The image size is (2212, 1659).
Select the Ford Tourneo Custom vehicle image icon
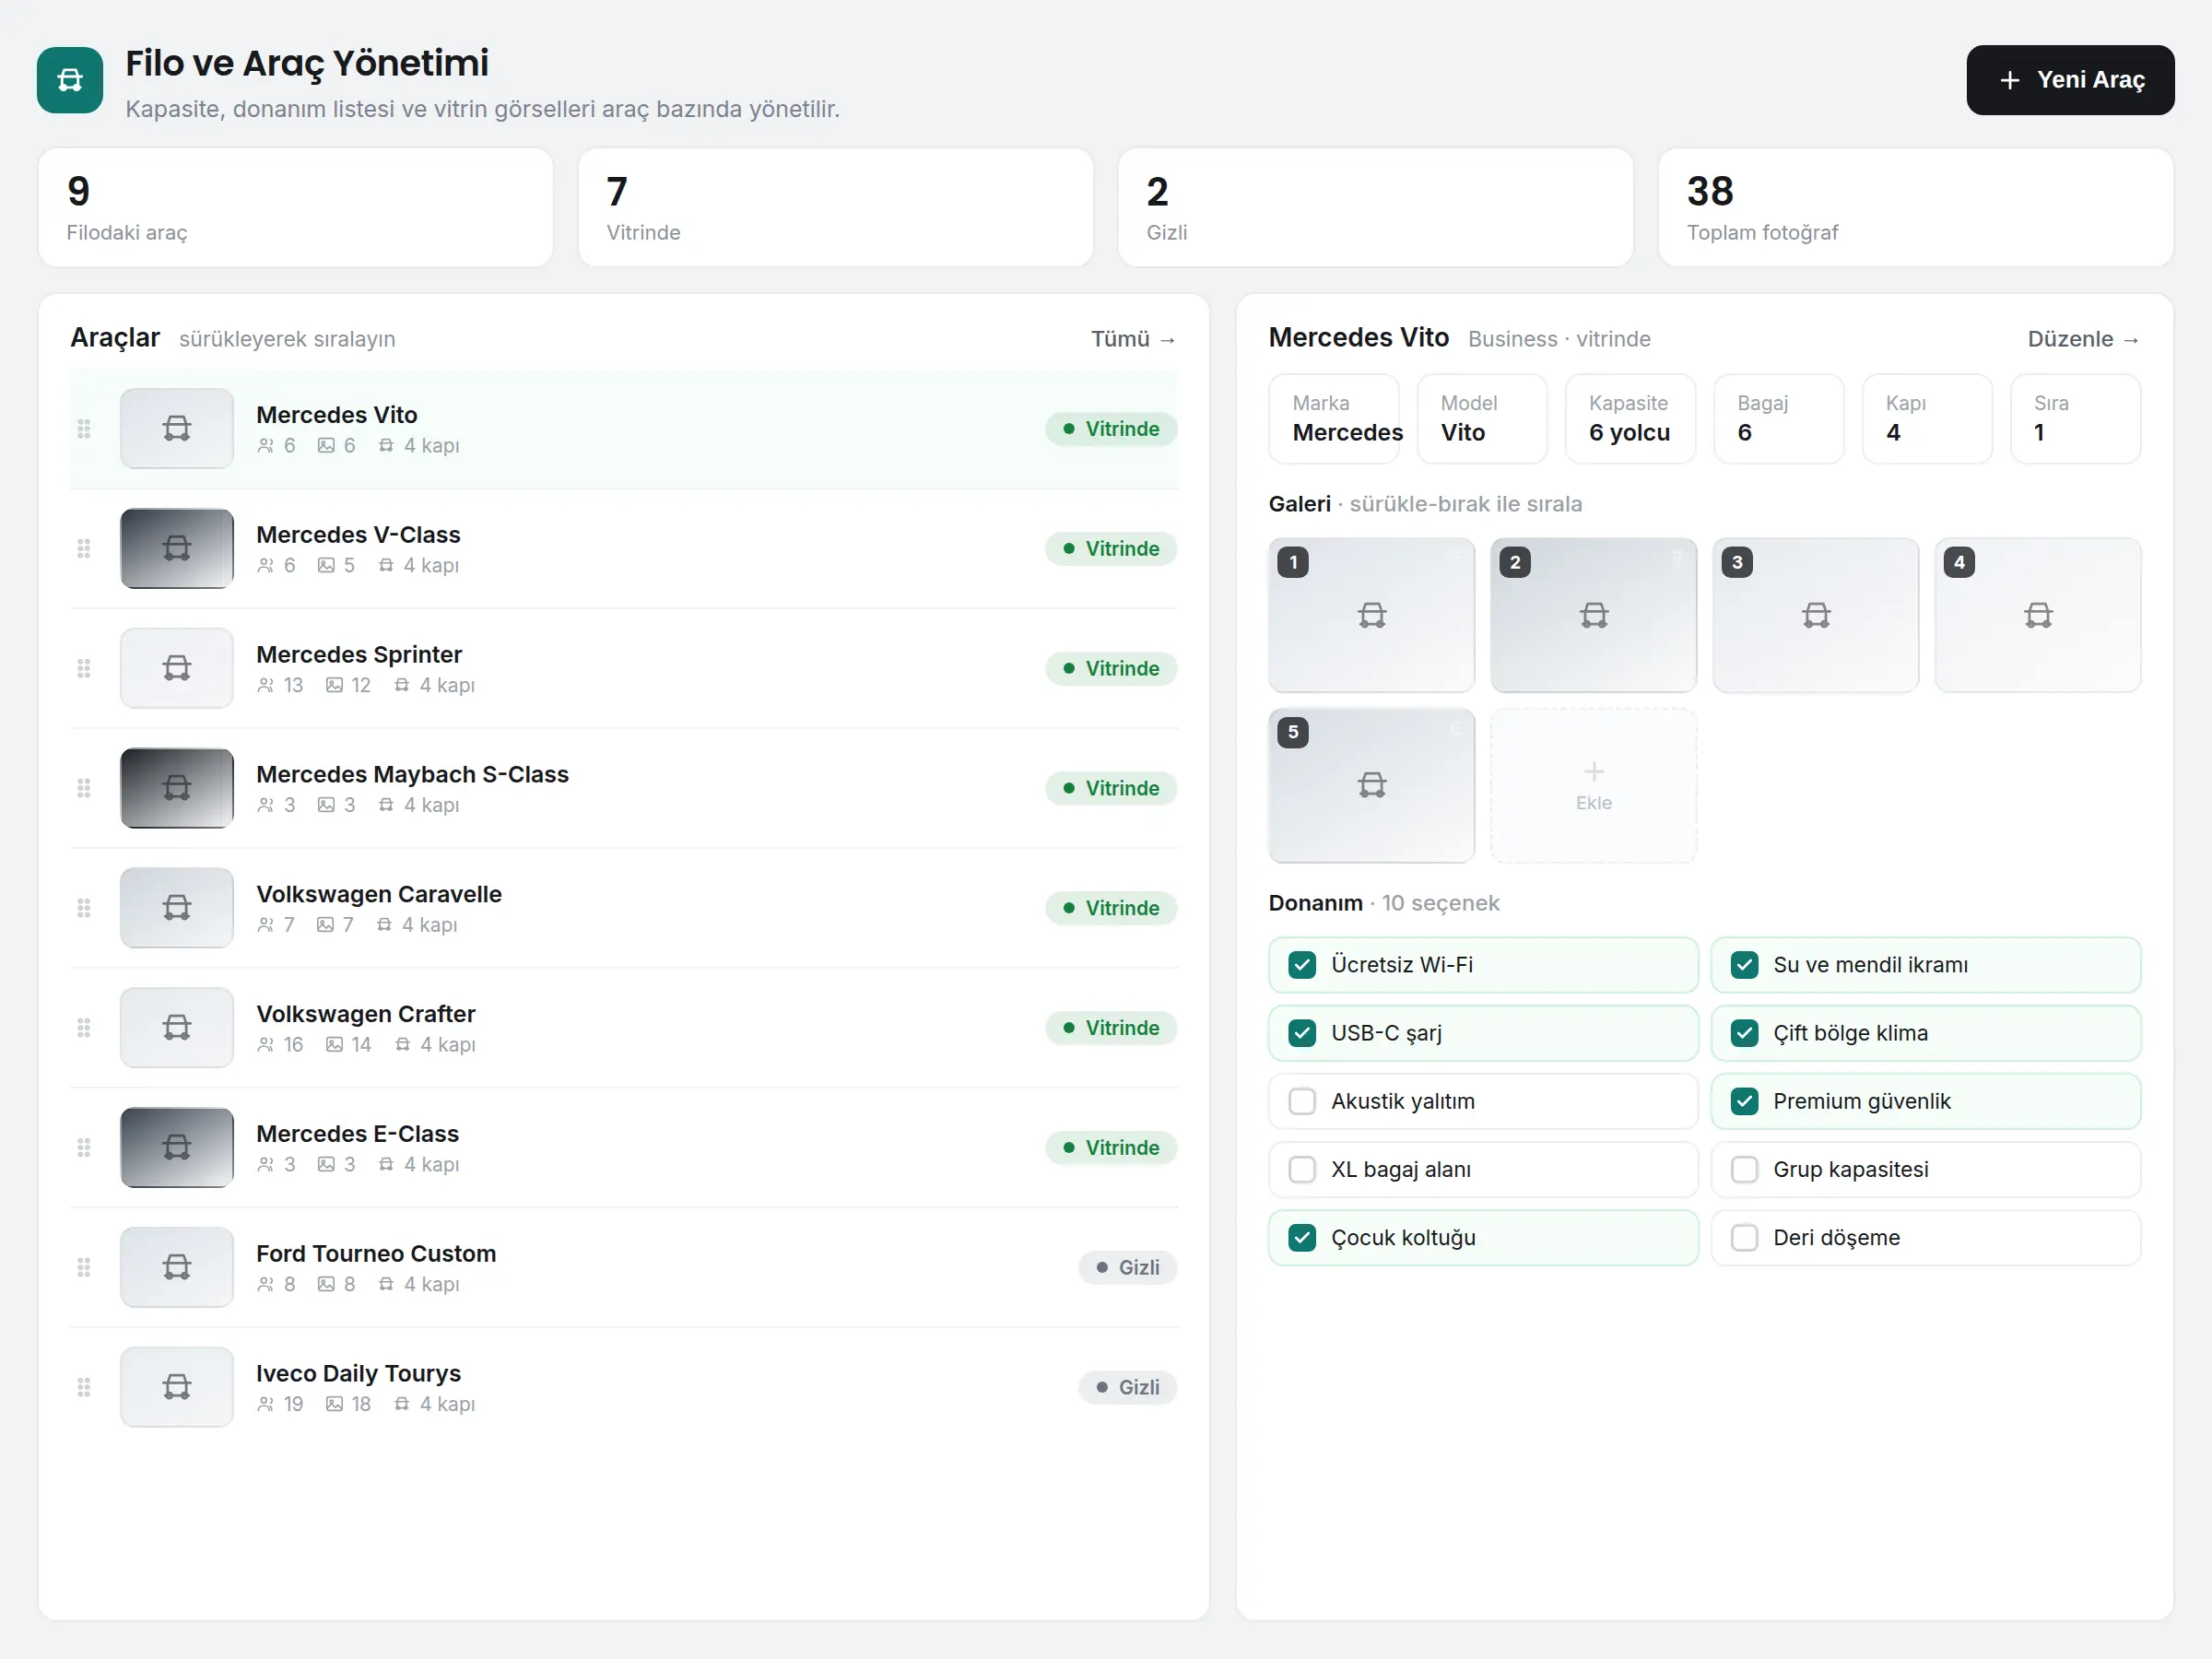[177, 1268]
